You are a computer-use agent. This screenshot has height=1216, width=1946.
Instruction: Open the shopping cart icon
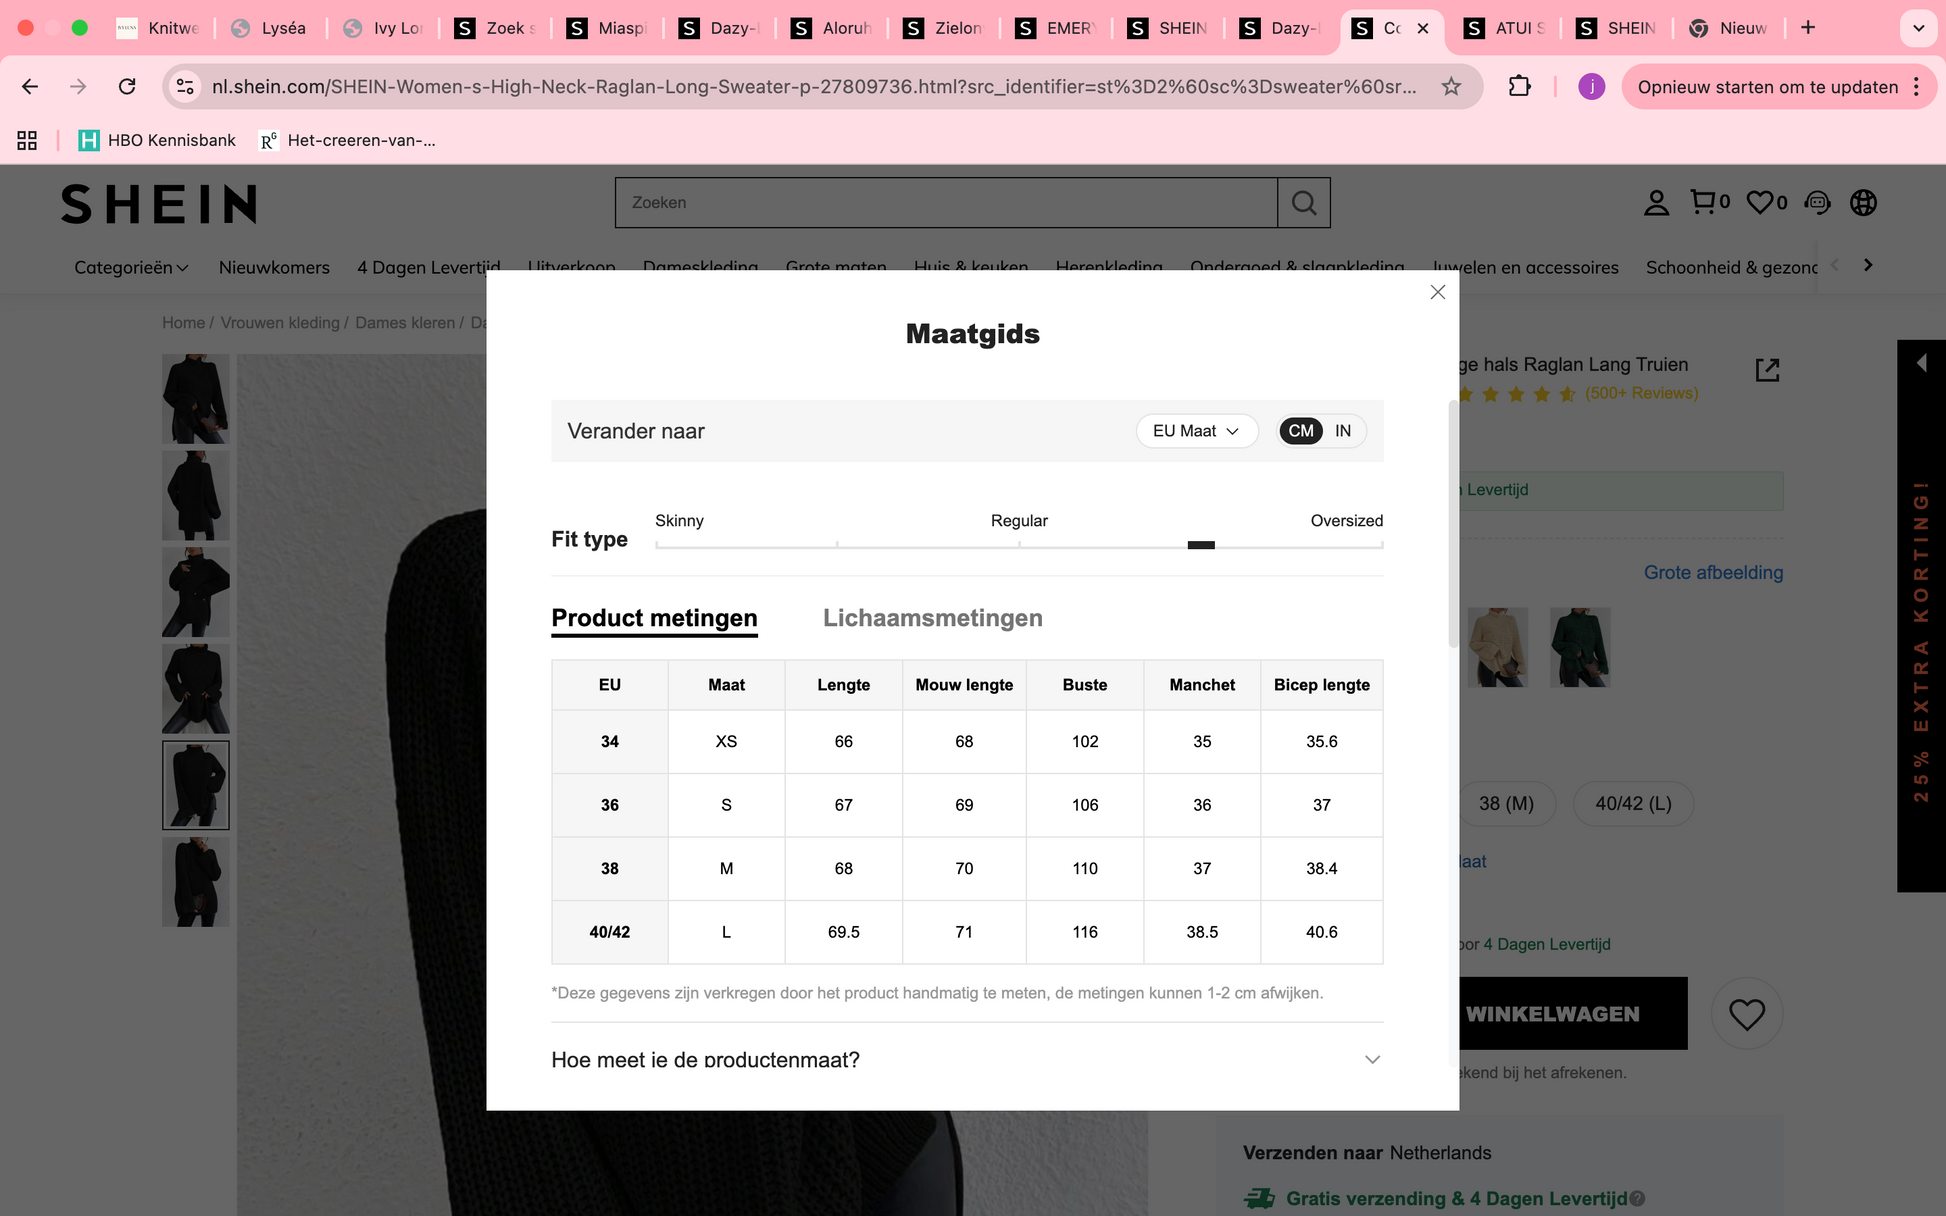(x=1702, y=202)
